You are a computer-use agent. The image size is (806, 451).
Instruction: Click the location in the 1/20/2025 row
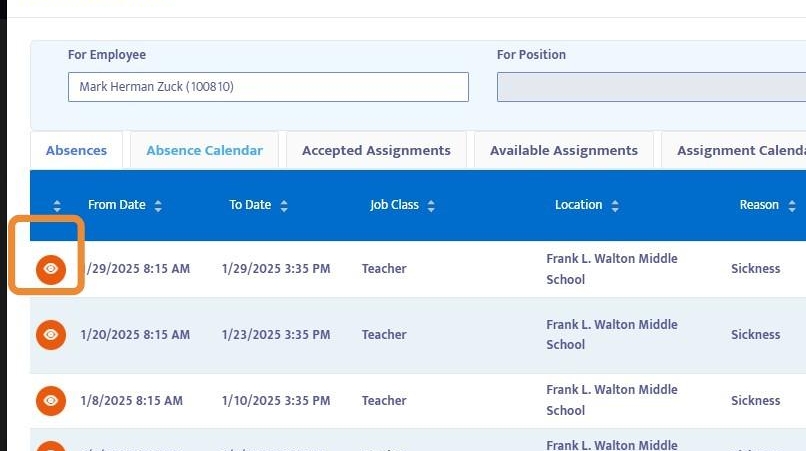612,335
